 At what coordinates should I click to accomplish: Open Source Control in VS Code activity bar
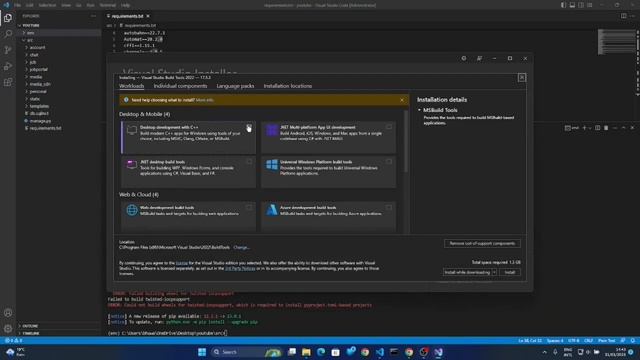8,50
